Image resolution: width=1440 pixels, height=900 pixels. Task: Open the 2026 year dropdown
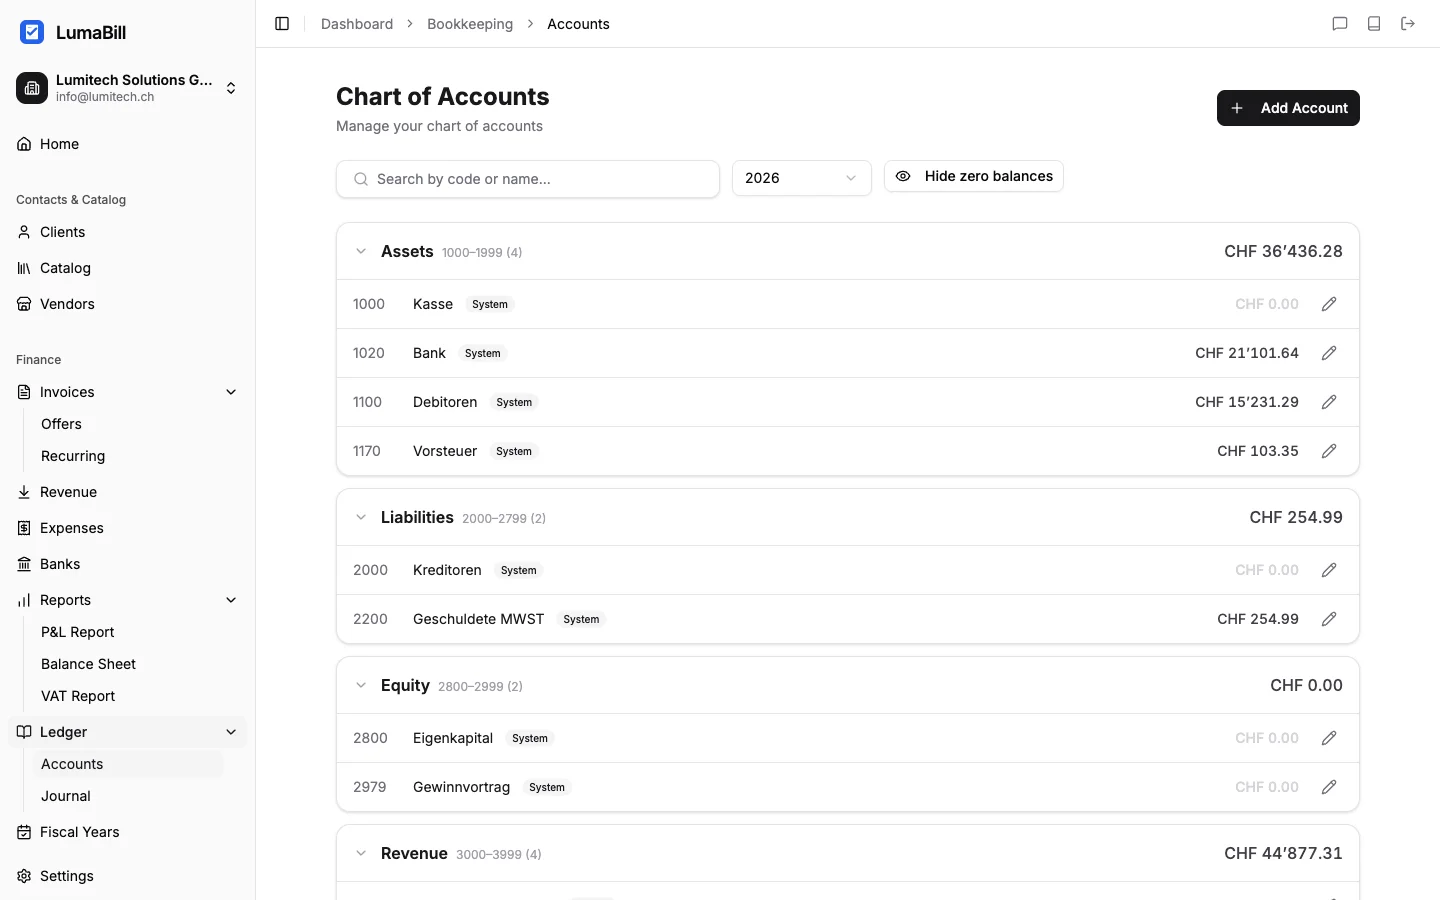click(x=801, y=177)
